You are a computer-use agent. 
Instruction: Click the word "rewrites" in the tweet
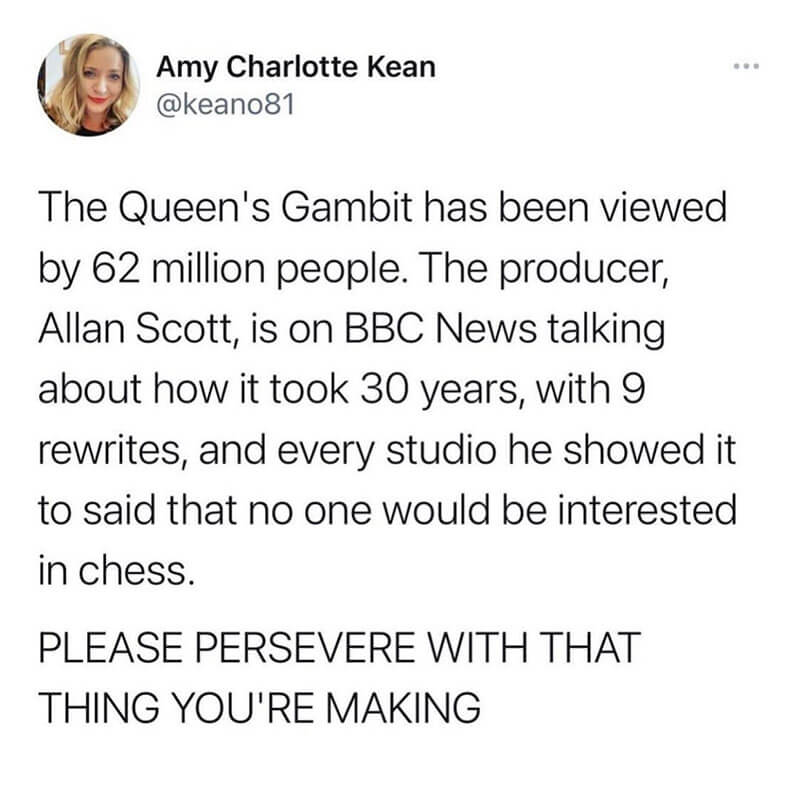click(x=109, y=449)
